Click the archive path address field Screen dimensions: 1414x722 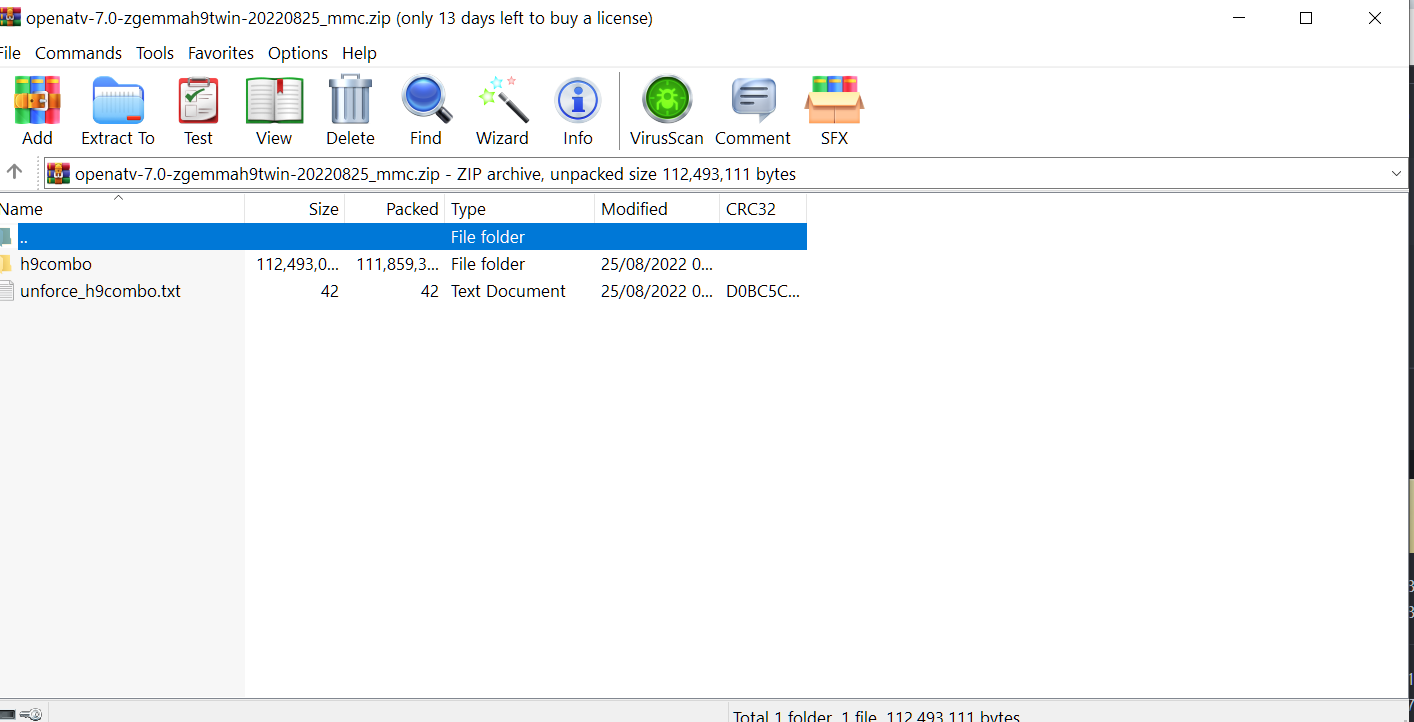(725, 174)
